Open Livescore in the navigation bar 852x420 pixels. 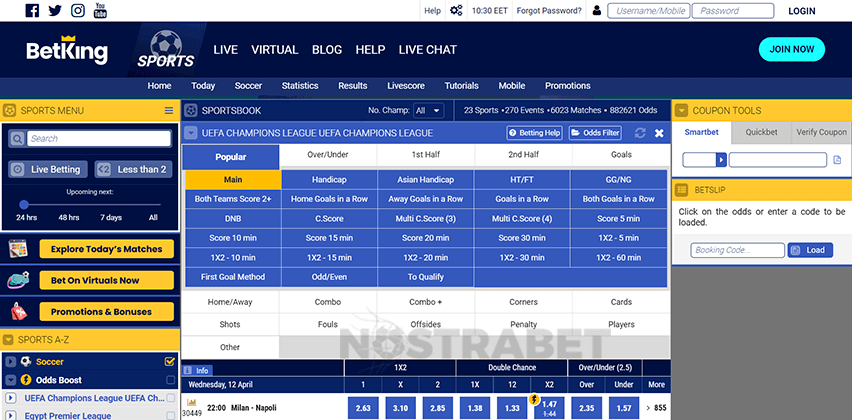pyautogui.click(x=406, y=86)
